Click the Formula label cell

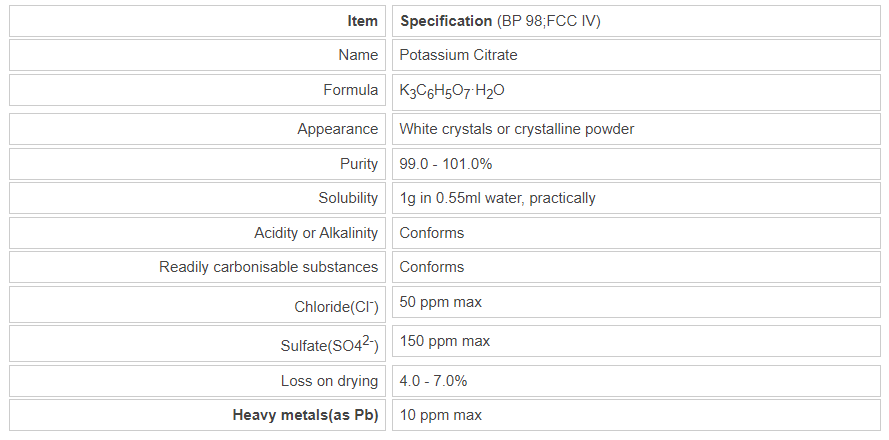pyautogui.click(x=350, y=90)
